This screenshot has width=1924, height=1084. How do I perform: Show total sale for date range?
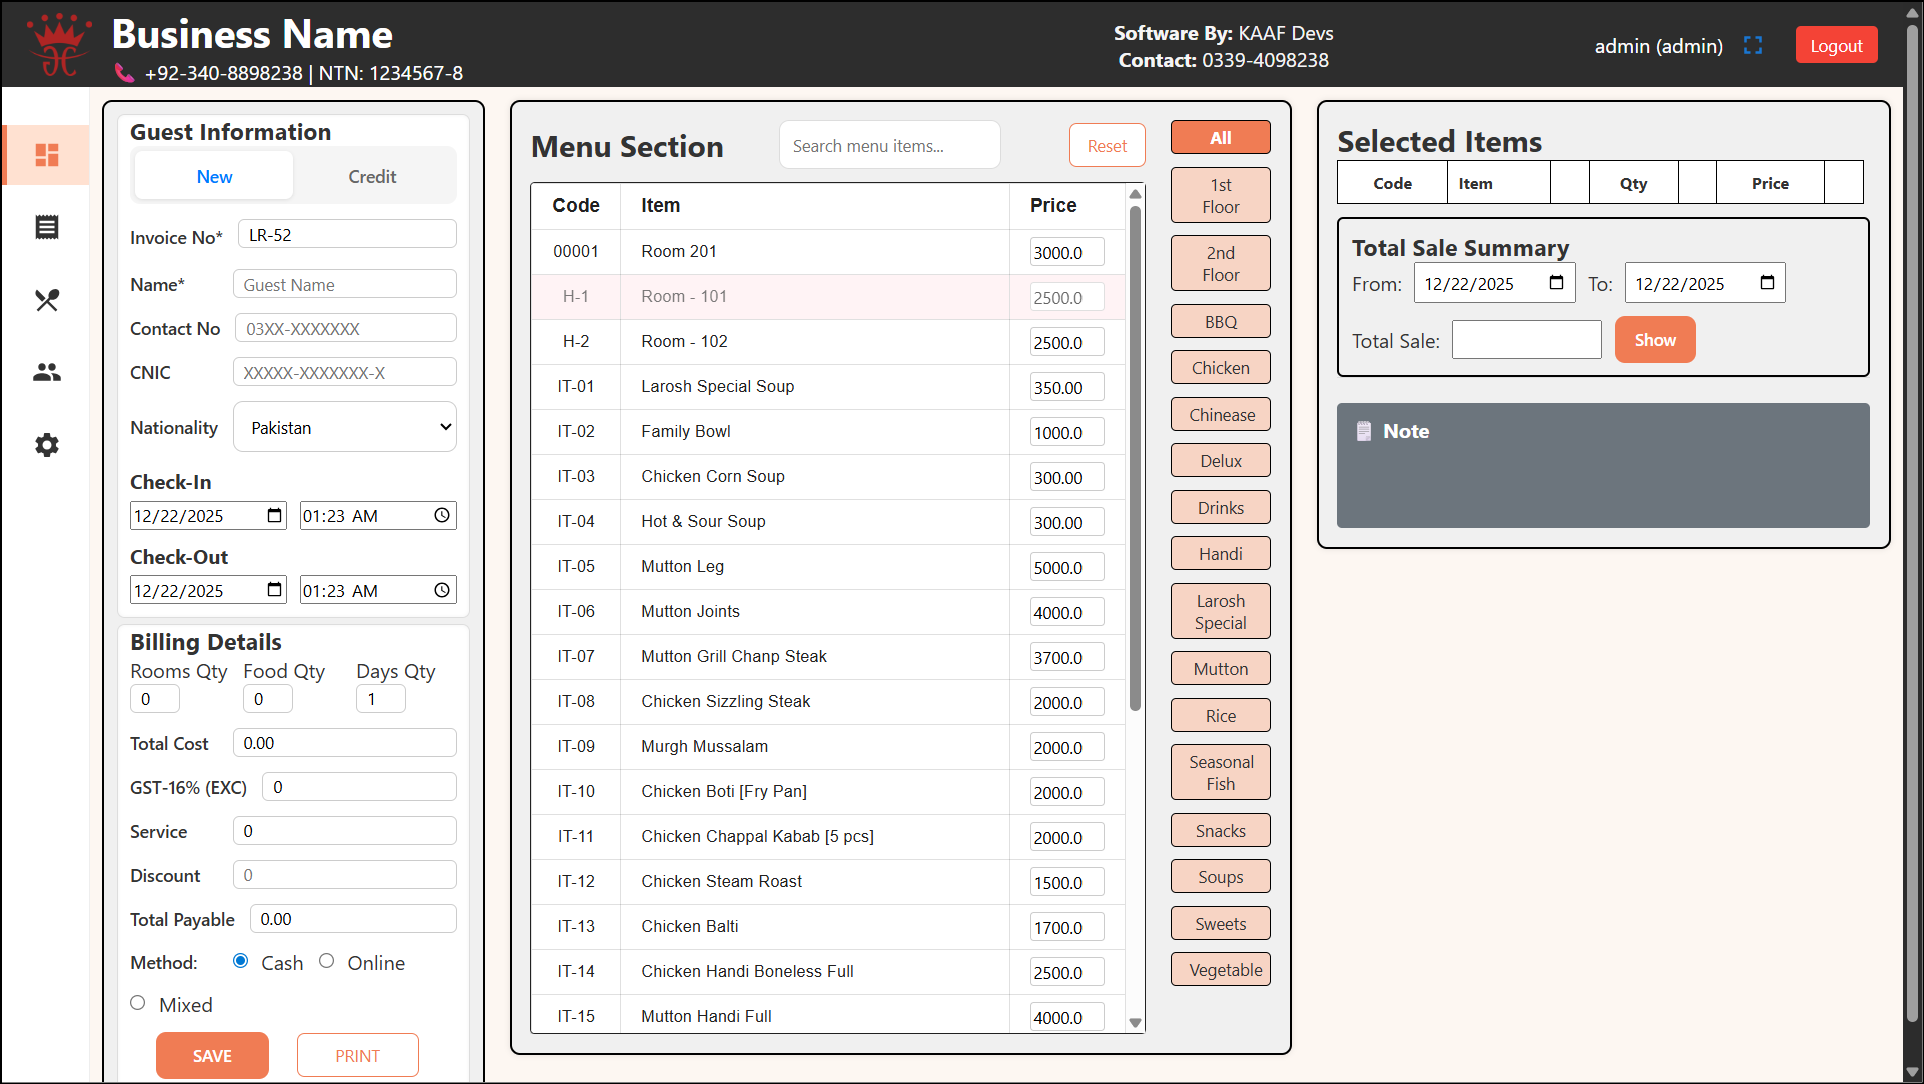click(1655, 340)
